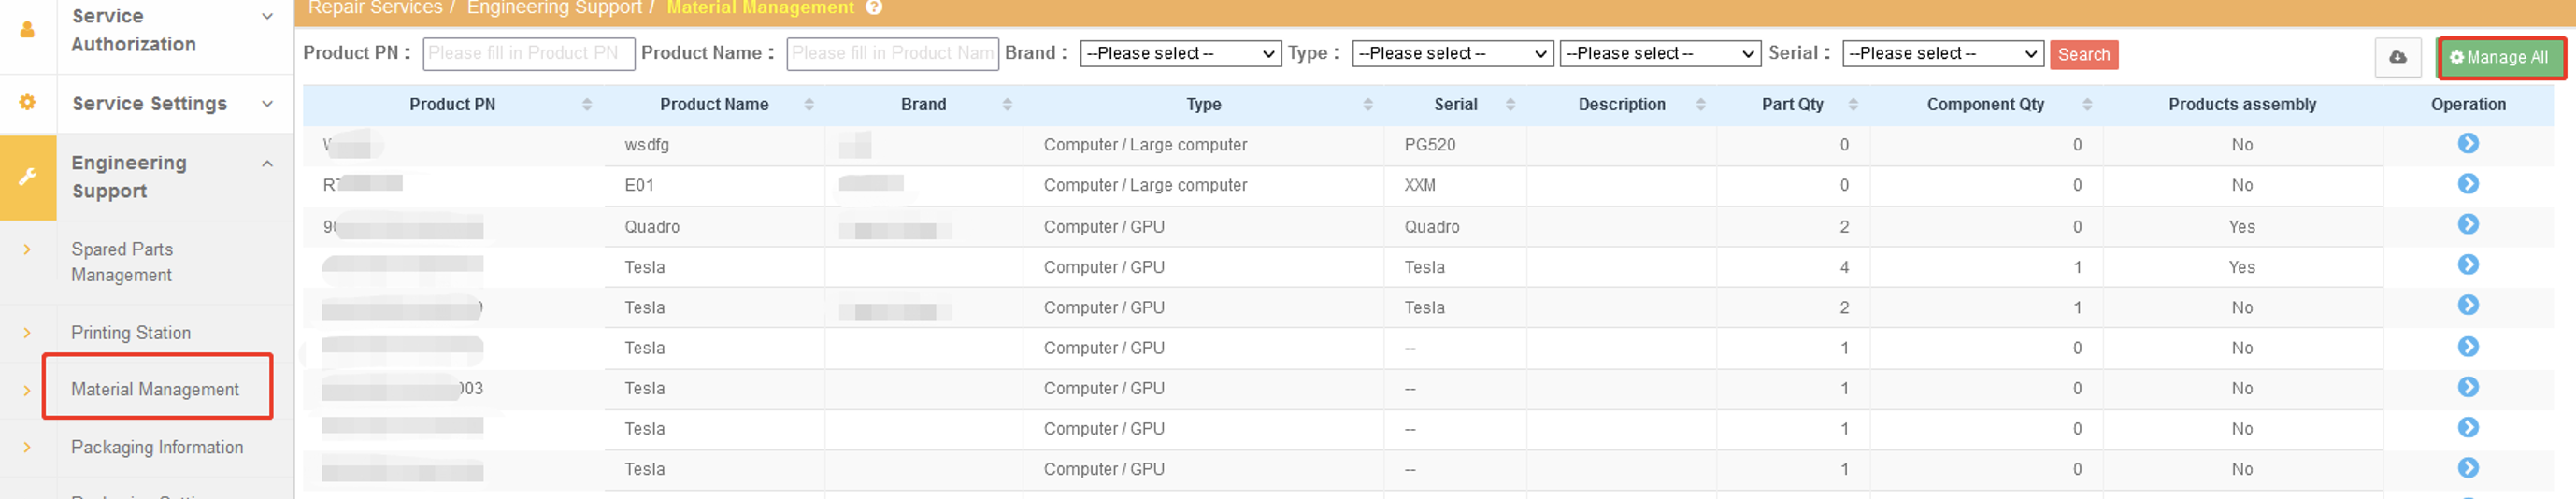Click the Service Settings gear icon in sidebar
Image resolution: width=2576 pixels, height=499 pixels.
(x=28, y=102)
